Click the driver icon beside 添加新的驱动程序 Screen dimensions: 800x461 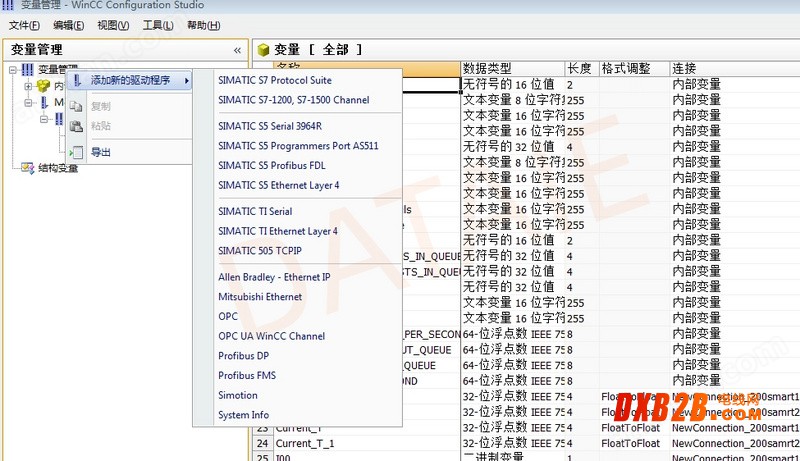(x=77, y=80)
